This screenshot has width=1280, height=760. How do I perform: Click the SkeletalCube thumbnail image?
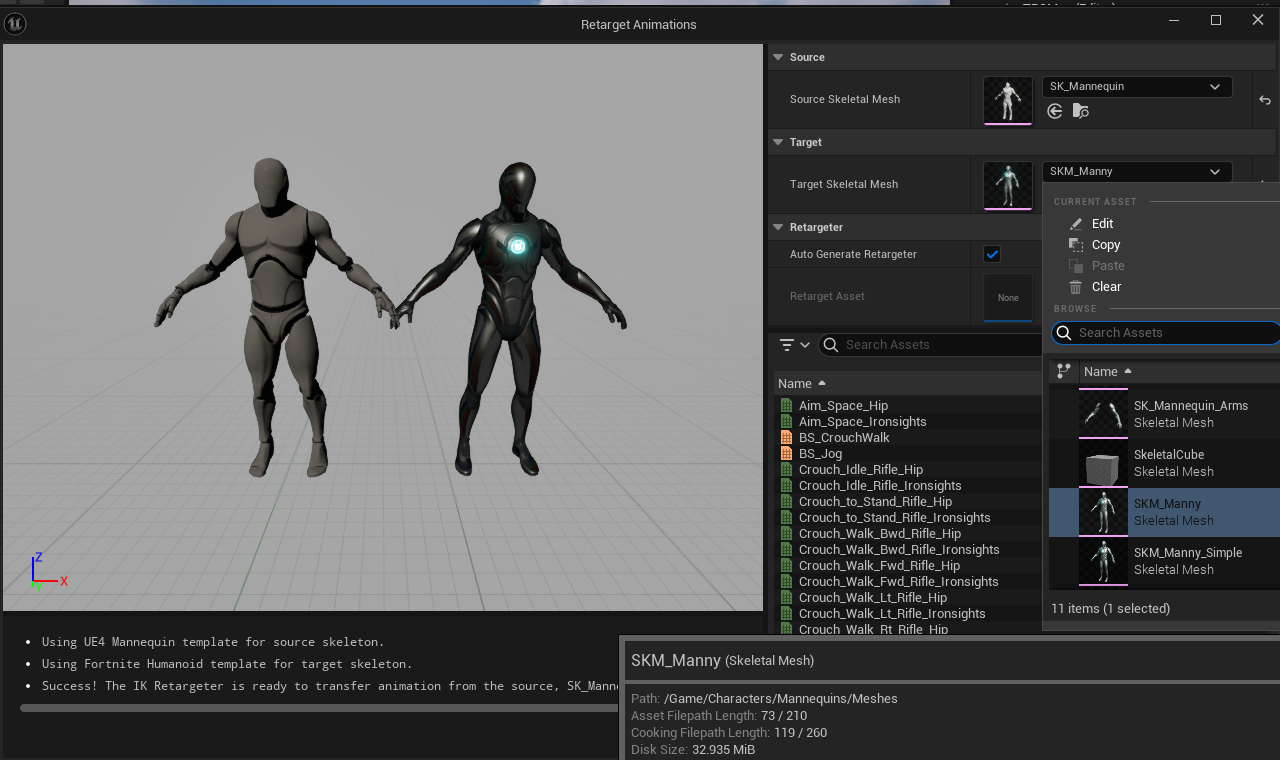click(x=1103, y=464)
